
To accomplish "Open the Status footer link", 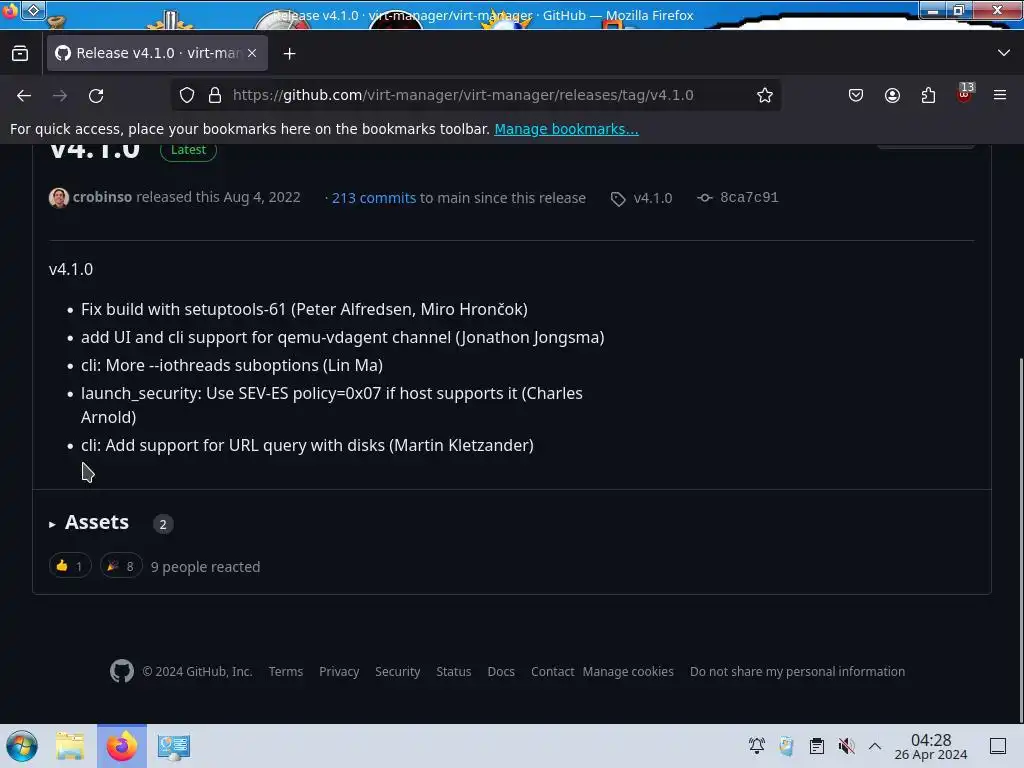I will point(454,671).
